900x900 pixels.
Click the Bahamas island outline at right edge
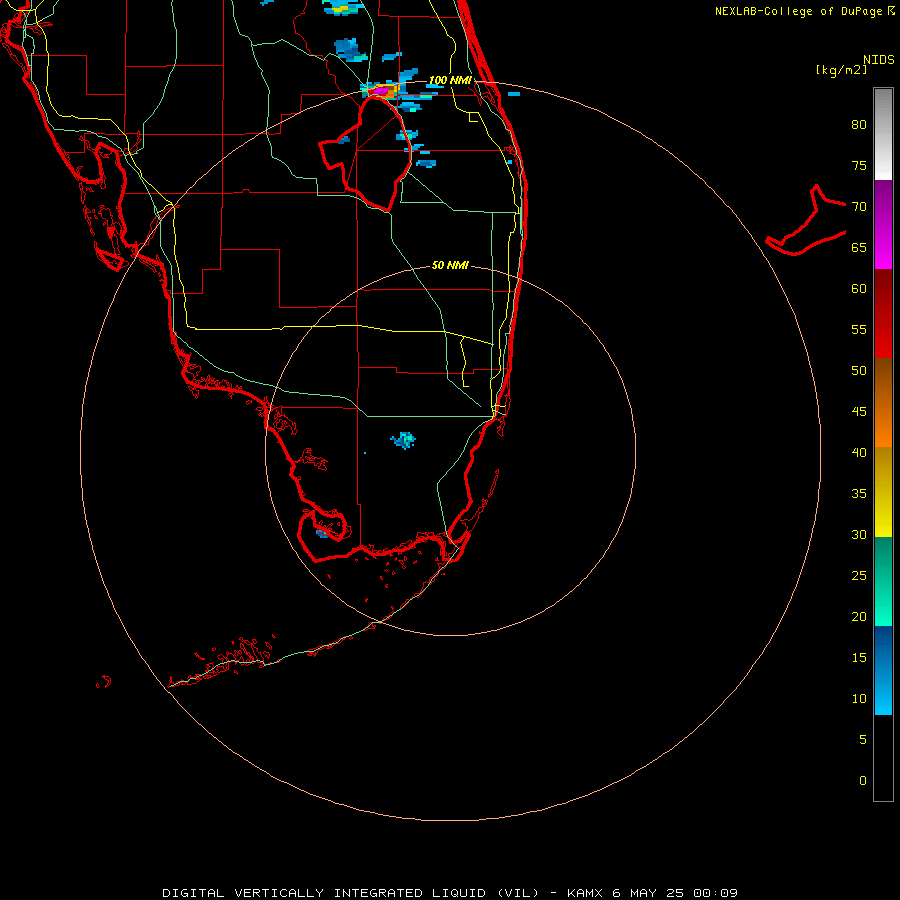[806, 220]
